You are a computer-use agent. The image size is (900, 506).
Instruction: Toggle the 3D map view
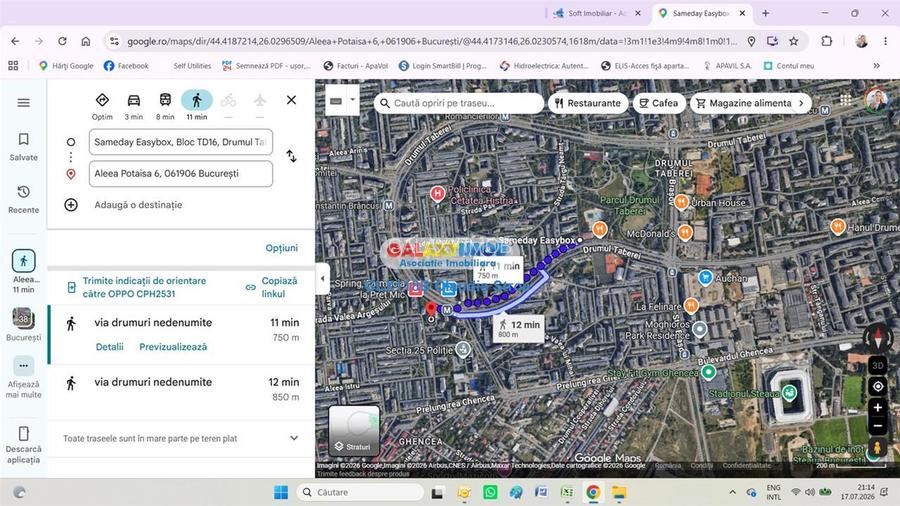click(878, 365)
